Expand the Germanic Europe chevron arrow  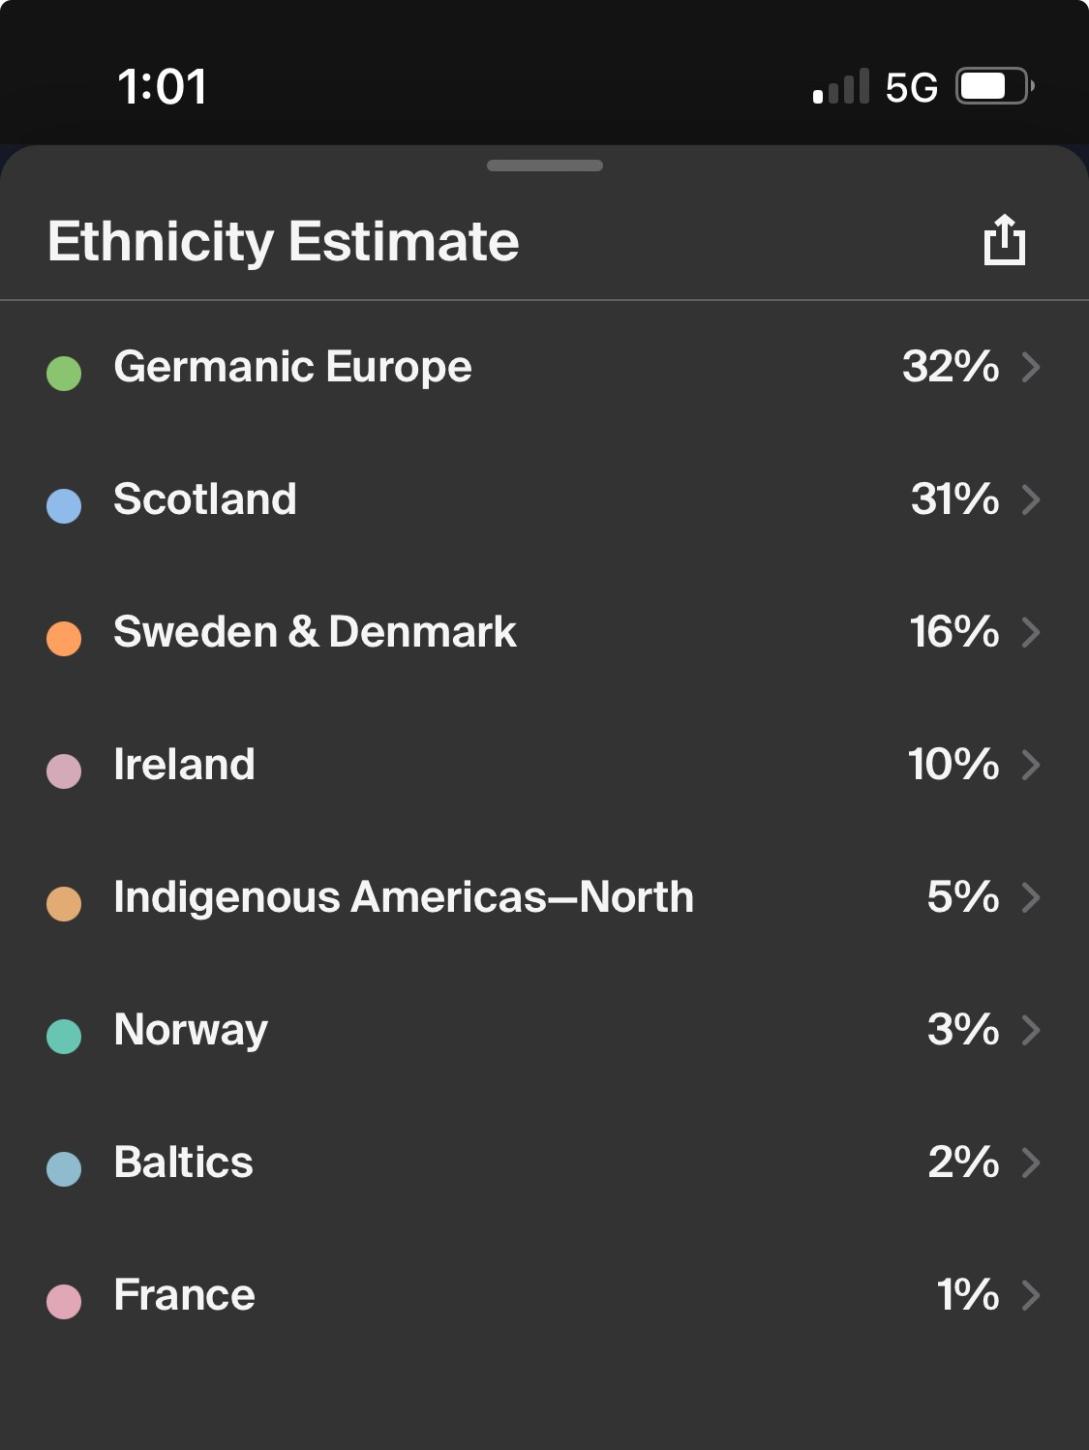point(1031,367)
